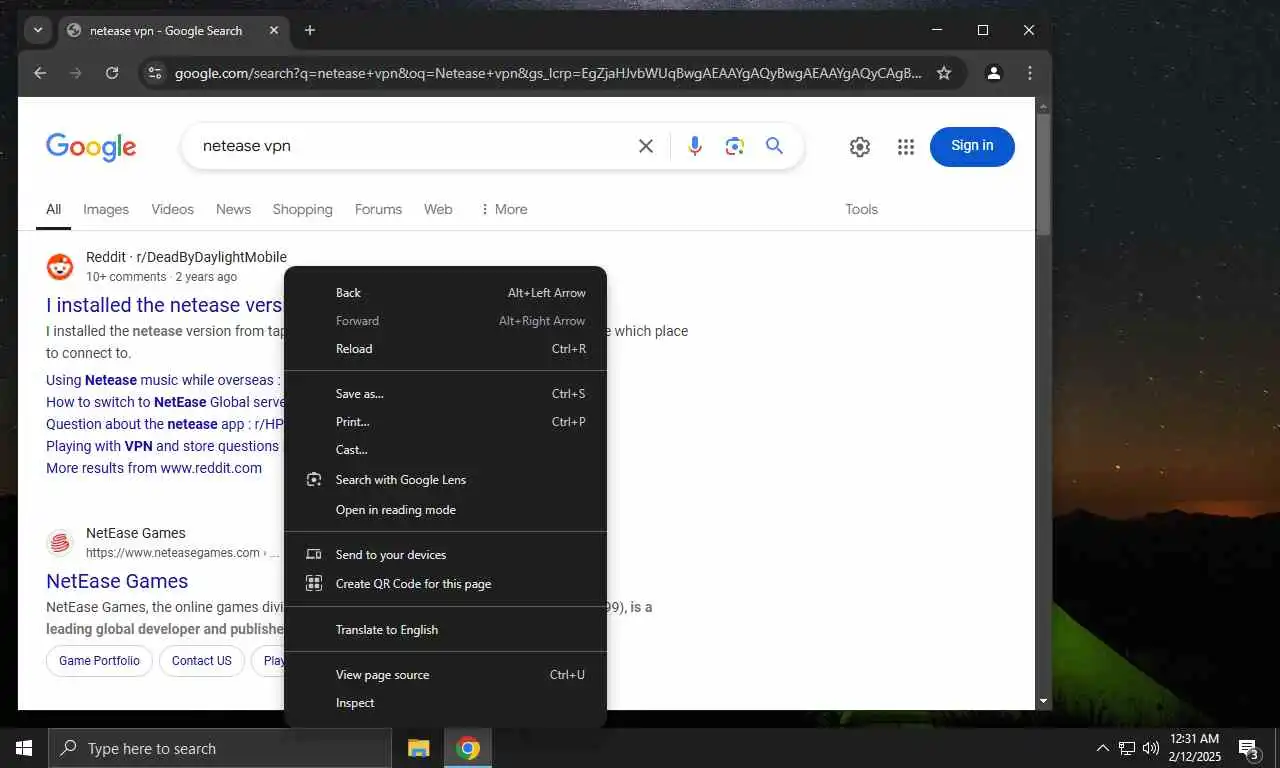Click the NetEase Games favicon
This screenshot has height=768, width=1280.
pyautogui.click(x=60, y=543)
